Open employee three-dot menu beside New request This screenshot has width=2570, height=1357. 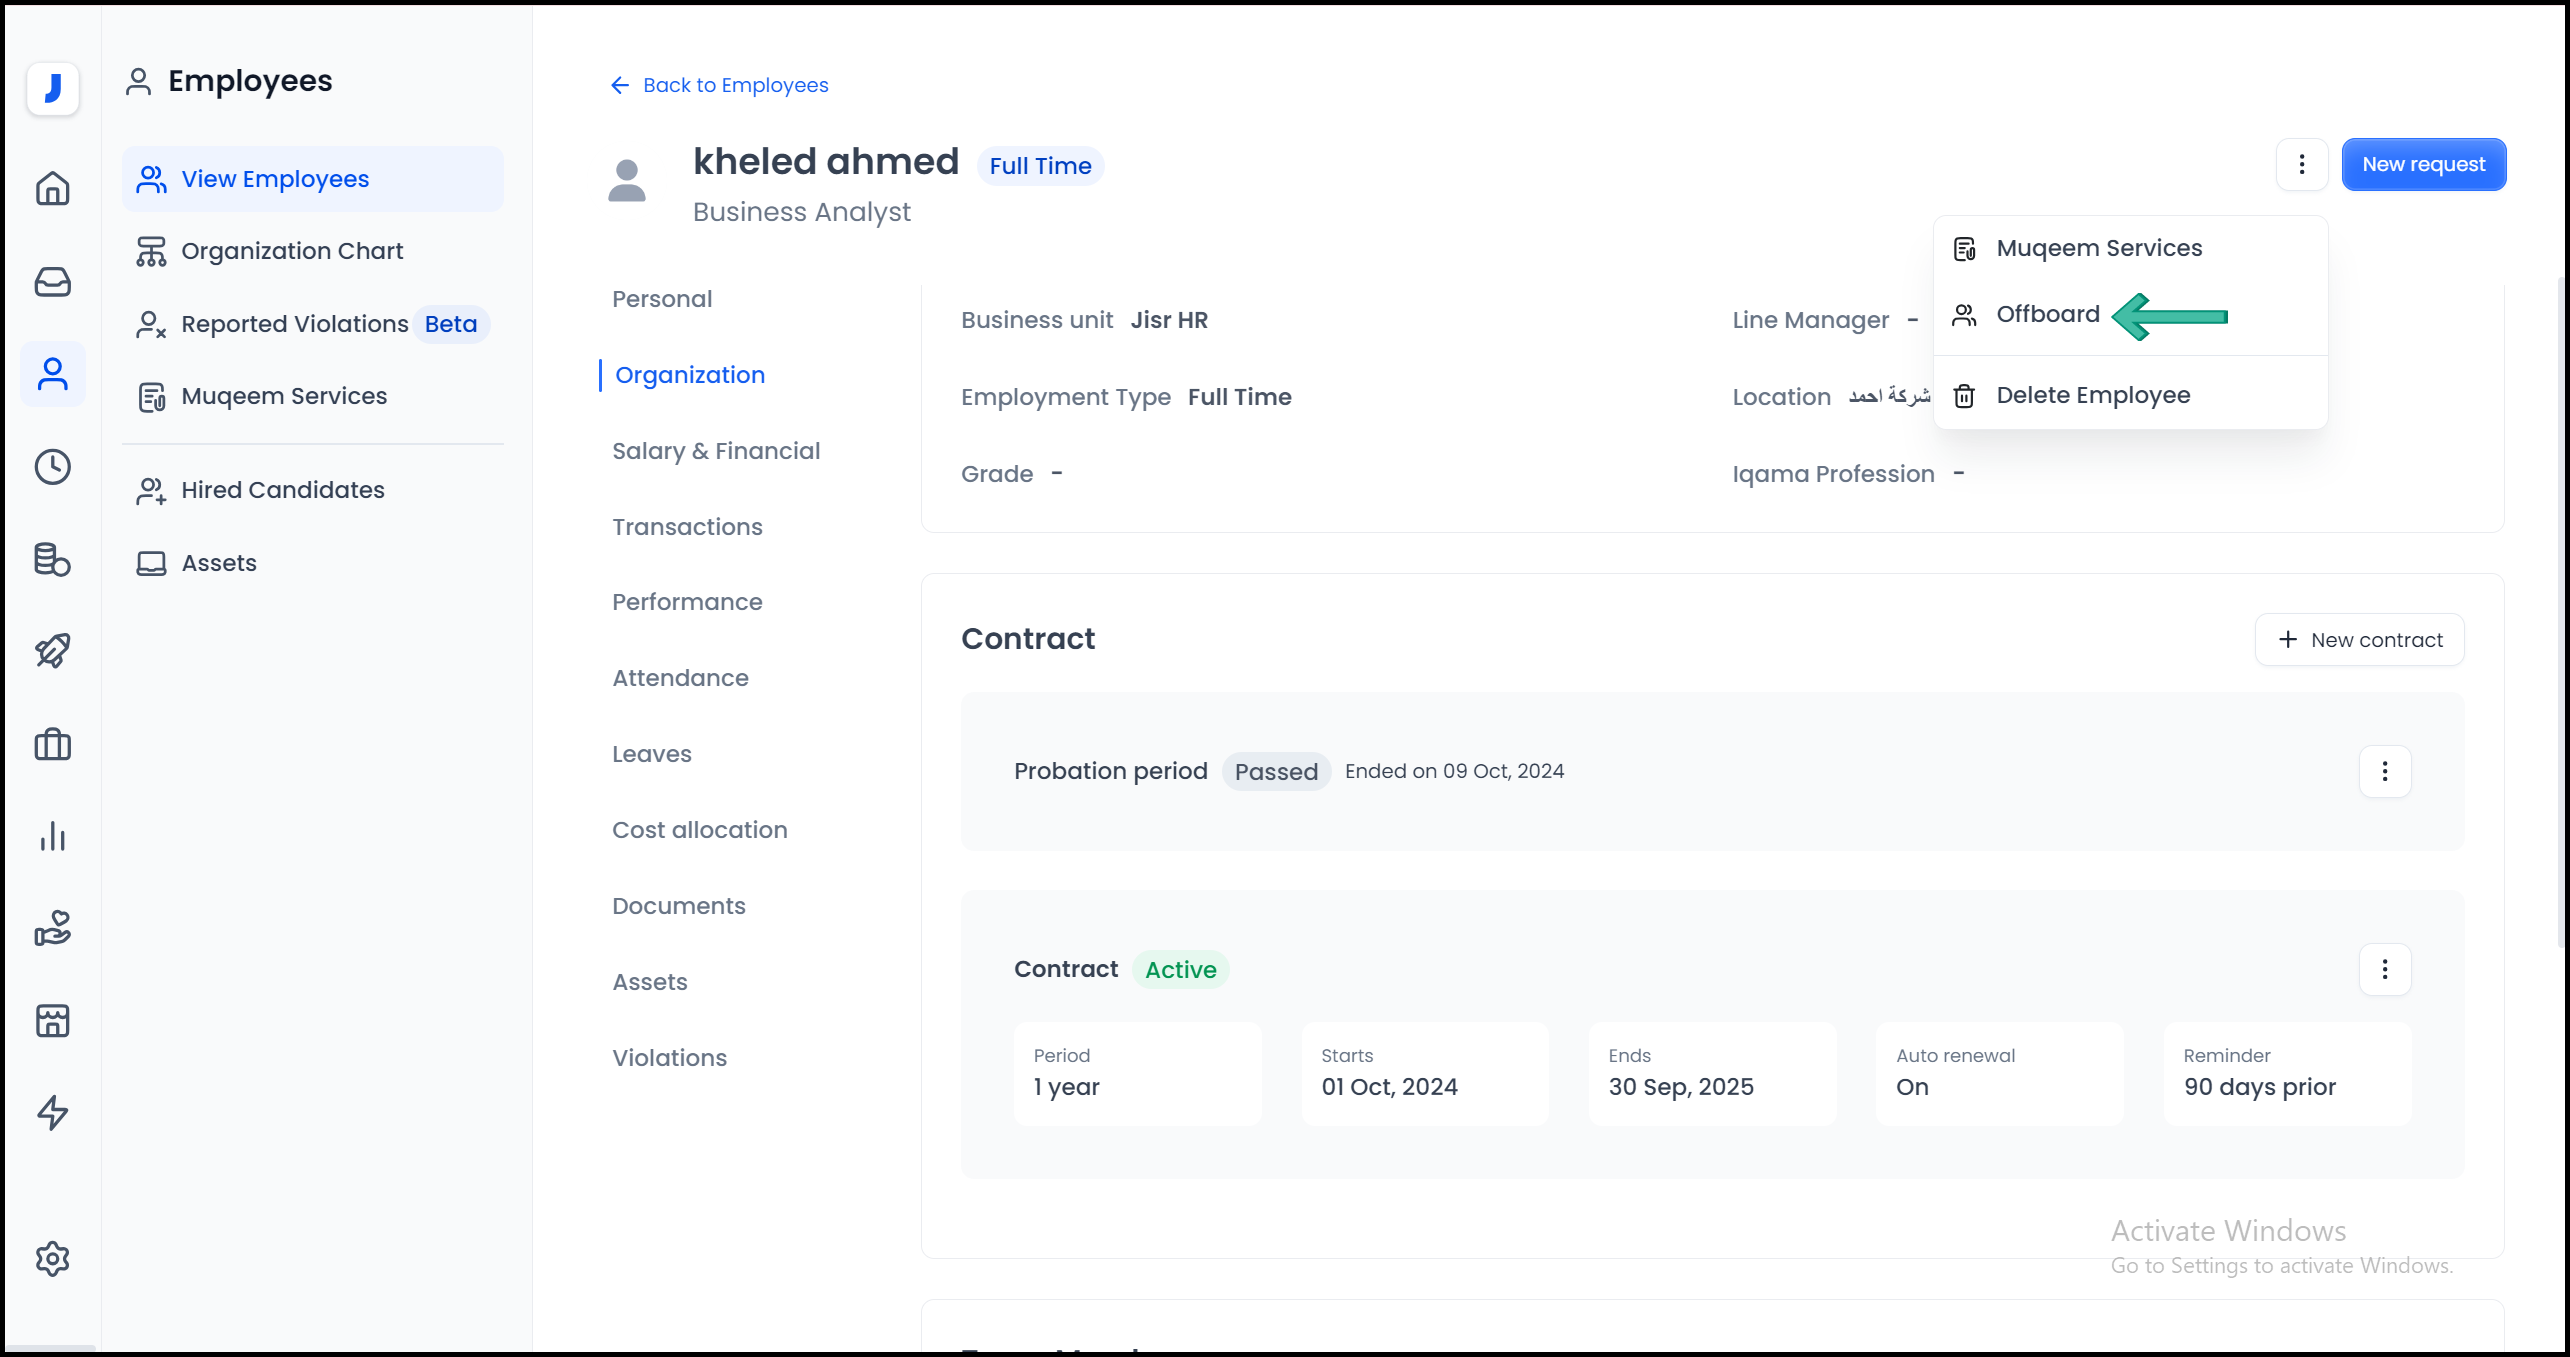pos(2301,164)
